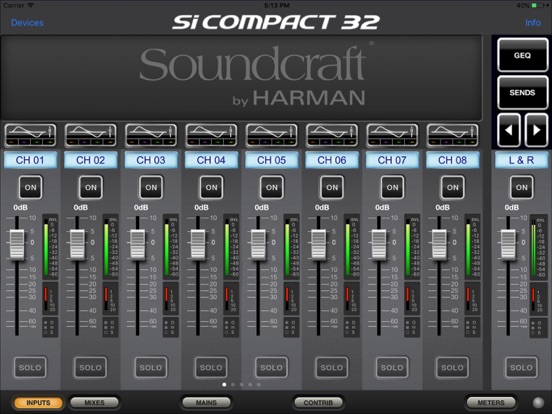
Task: Open the EQ curve display for CH 04
Action: (211, 135)
